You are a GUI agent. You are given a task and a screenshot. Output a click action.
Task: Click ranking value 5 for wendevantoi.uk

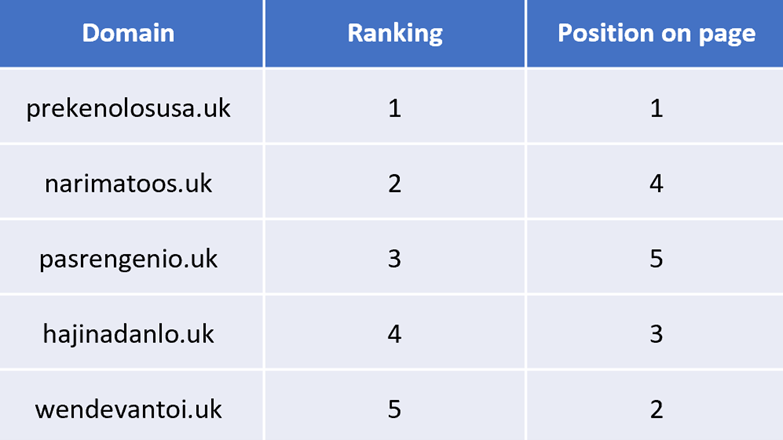394,409
